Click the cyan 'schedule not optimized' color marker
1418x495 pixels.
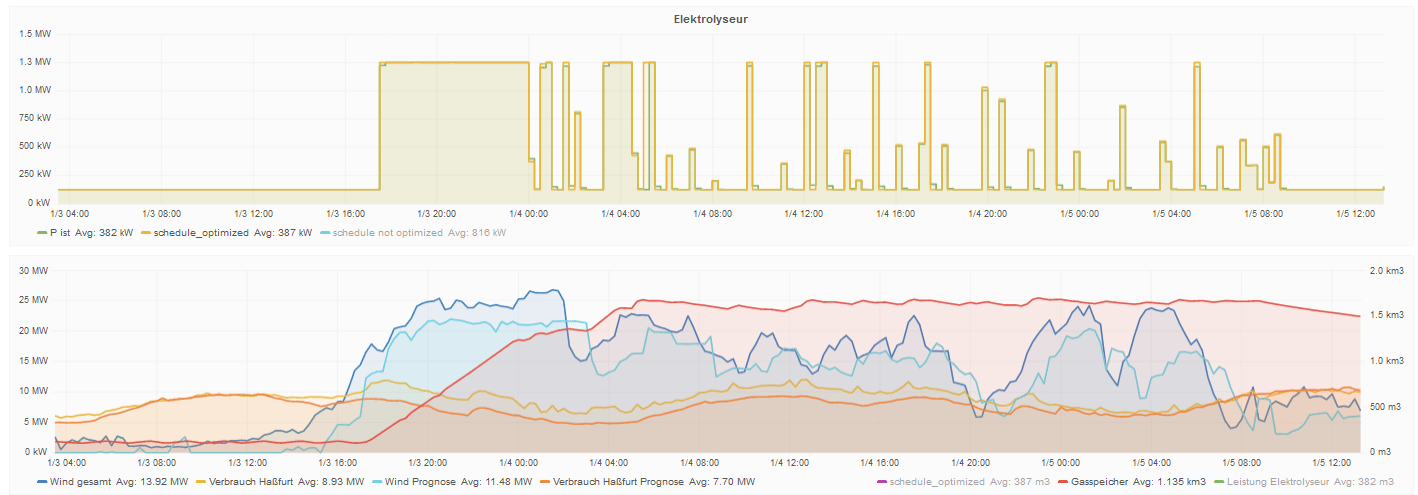click(324, 233)
